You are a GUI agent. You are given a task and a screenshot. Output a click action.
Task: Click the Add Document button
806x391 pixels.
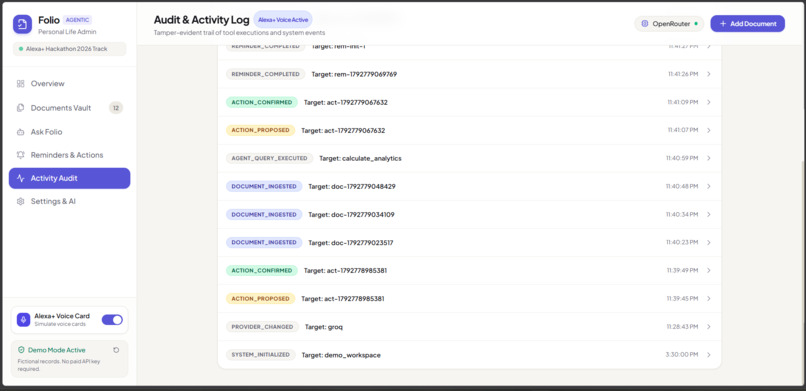click(747, 24)
